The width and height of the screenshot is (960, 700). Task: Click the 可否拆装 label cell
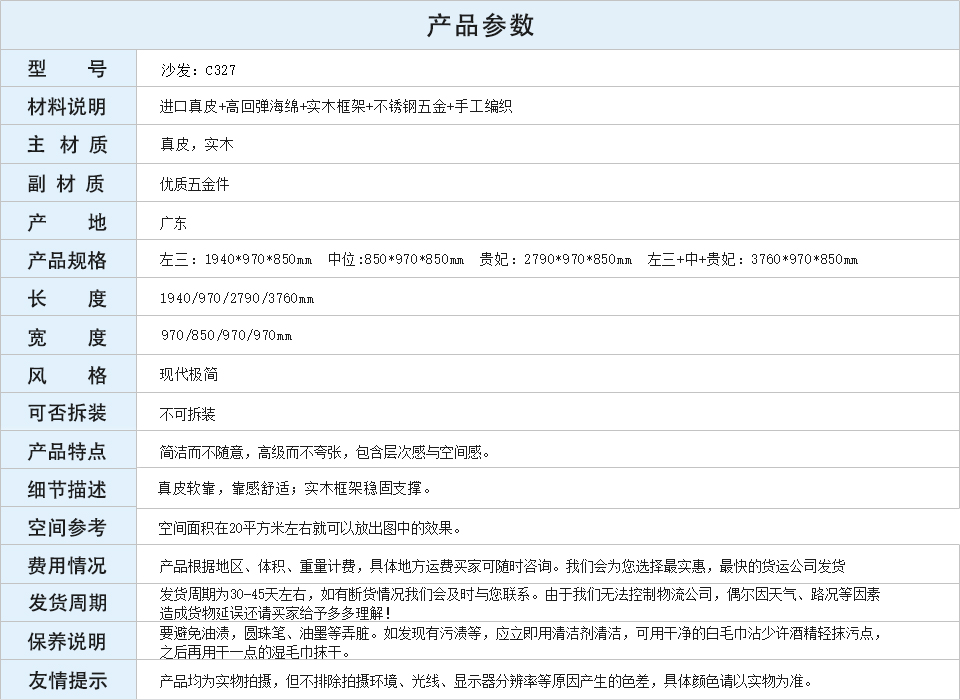pos(67,413)
